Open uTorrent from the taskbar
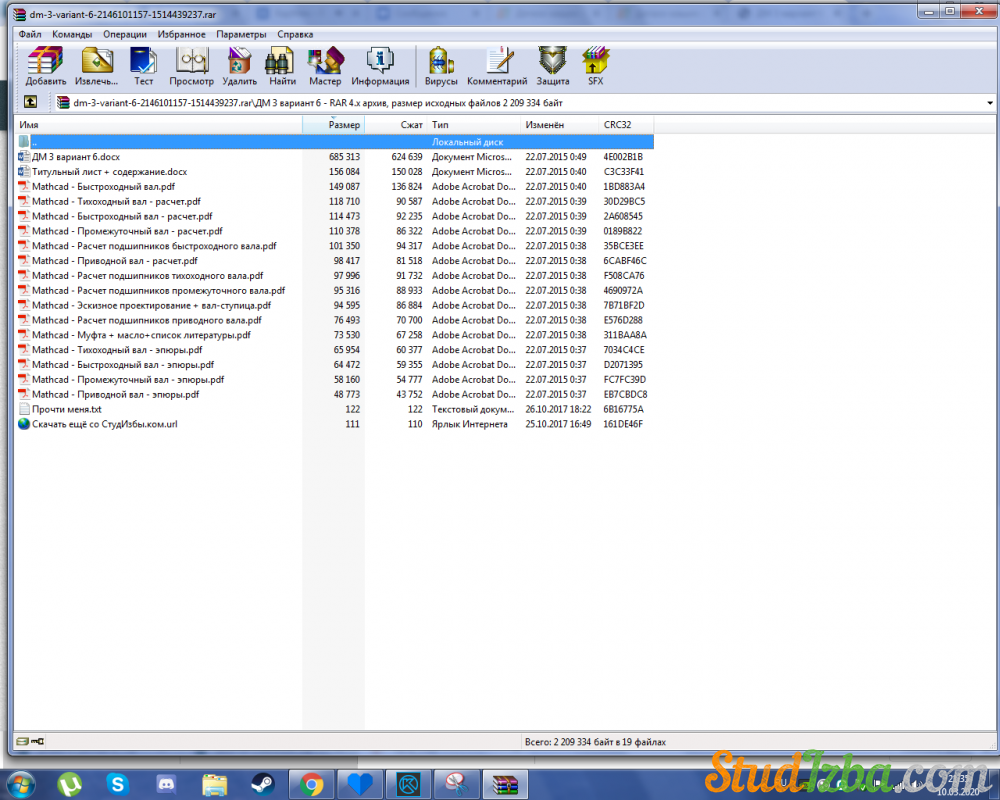Viewport: 1000px width, 800px height. point(69,784)
